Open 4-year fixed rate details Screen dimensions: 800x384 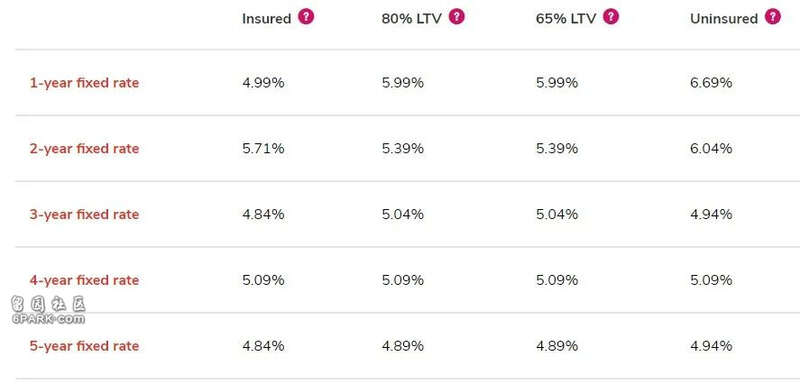pos(84,280)
